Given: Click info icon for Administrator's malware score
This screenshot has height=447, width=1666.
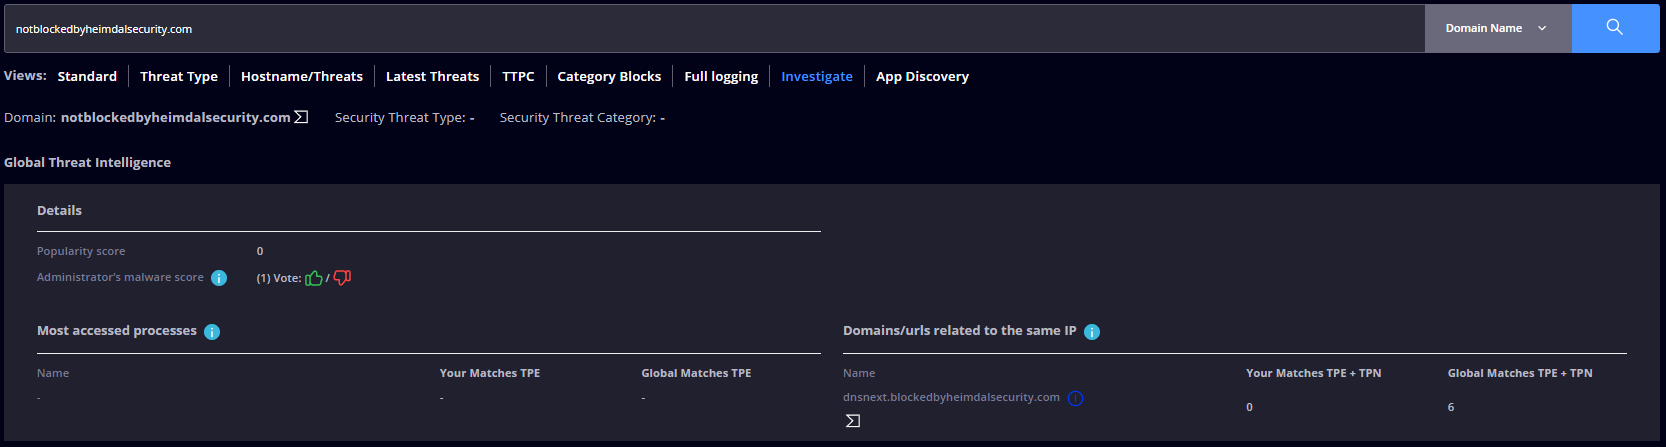Looking at the screenshot, I should point(219,278).
